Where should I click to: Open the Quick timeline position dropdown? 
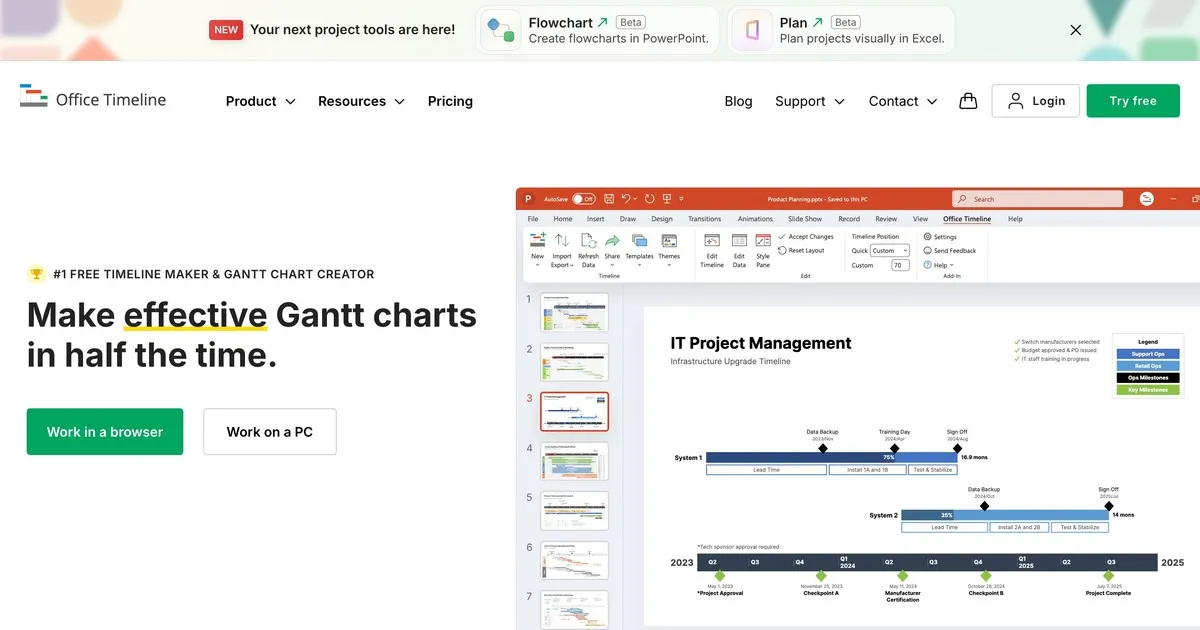pos(889,250)
